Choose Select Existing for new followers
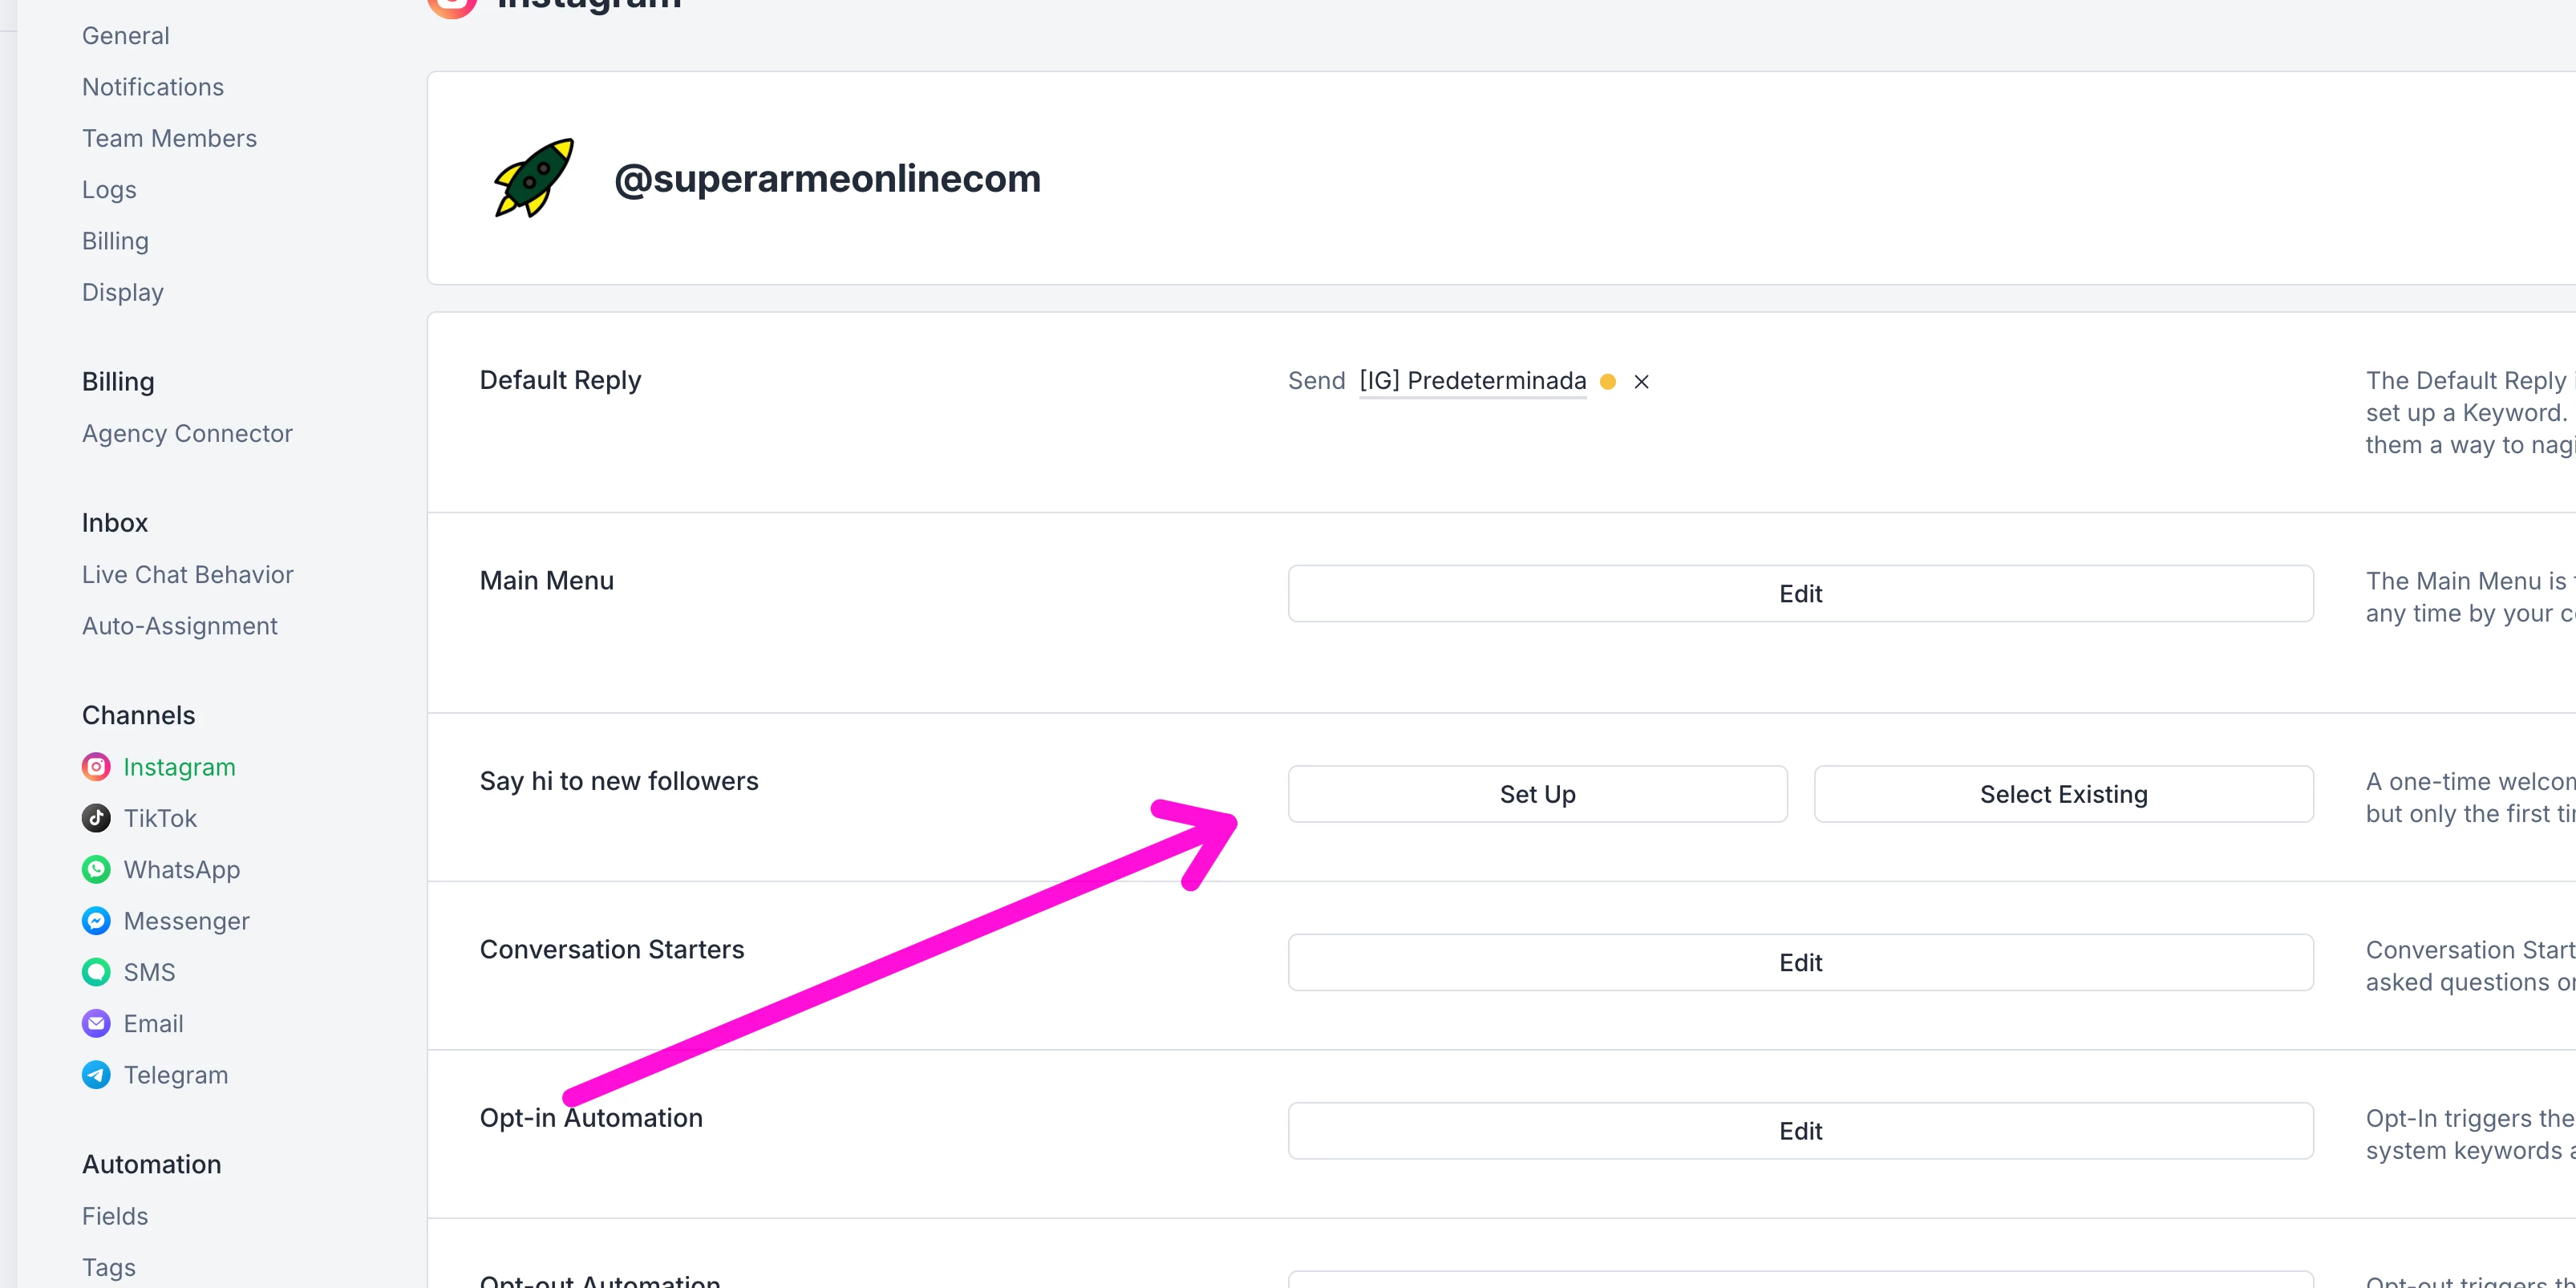This screenshot has width=2576, height=1288. [x=2063, y=794]
